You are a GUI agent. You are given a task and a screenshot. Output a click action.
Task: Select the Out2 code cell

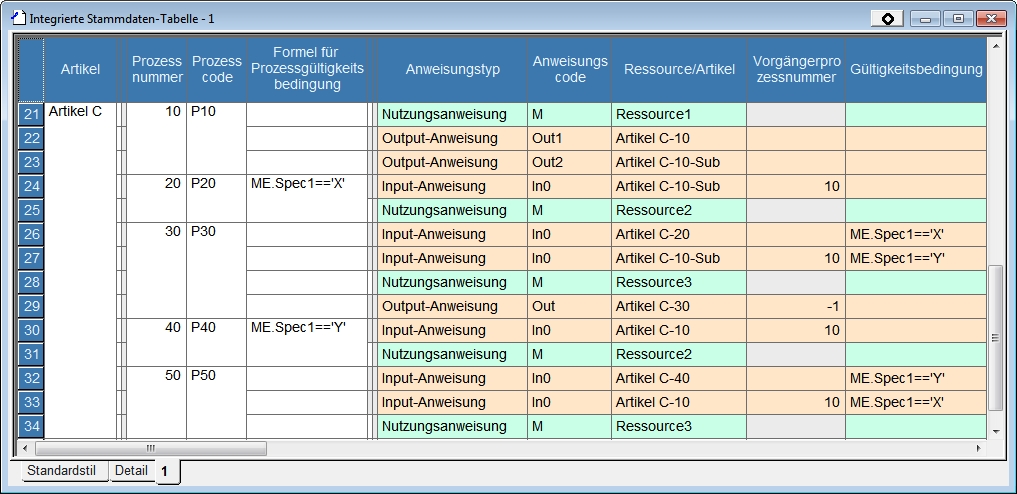pos(569,162)
